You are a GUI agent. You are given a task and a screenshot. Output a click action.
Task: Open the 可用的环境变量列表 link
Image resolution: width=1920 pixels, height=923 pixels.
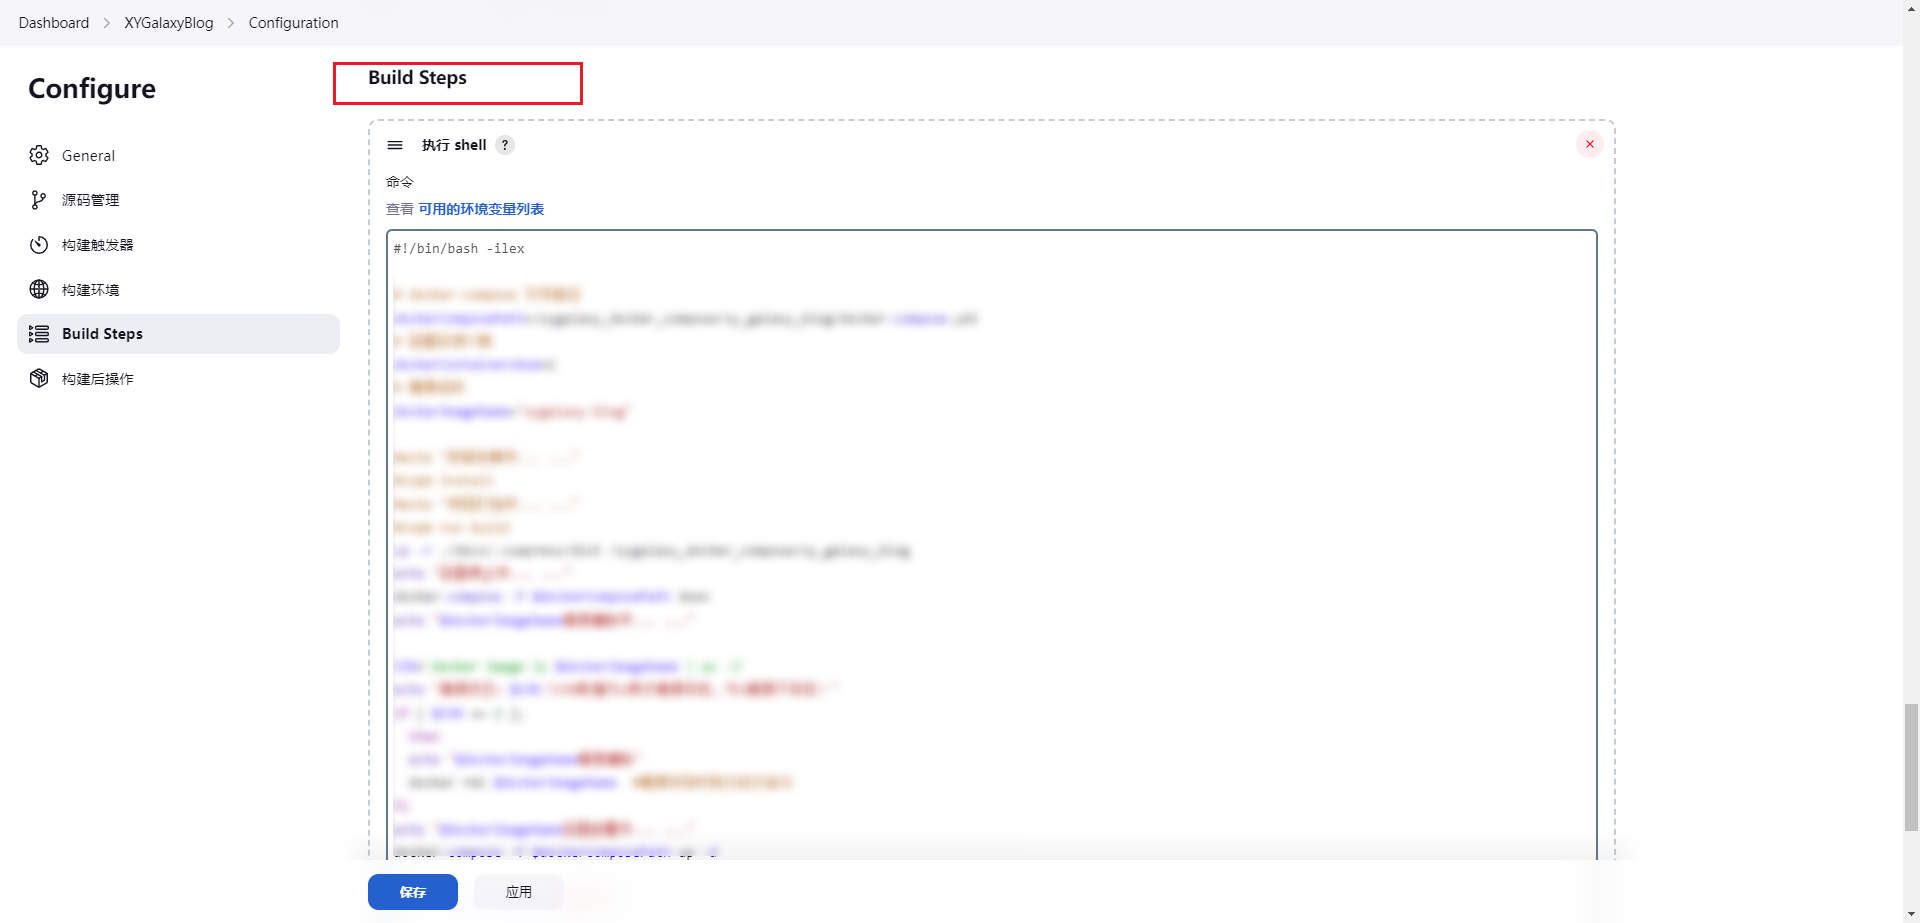click(481, 209)
